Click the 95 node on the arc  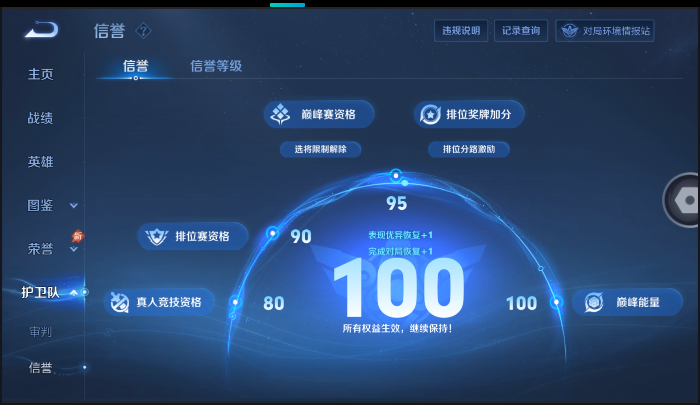coord(396,175)
